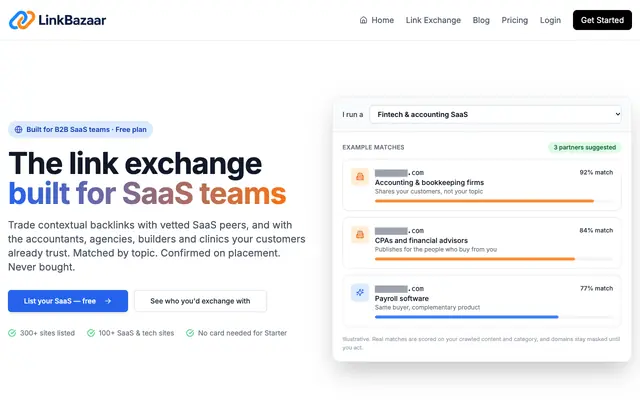Click the check icon beside 300+ sites listed
640x400 pixels.
point(12,333)
